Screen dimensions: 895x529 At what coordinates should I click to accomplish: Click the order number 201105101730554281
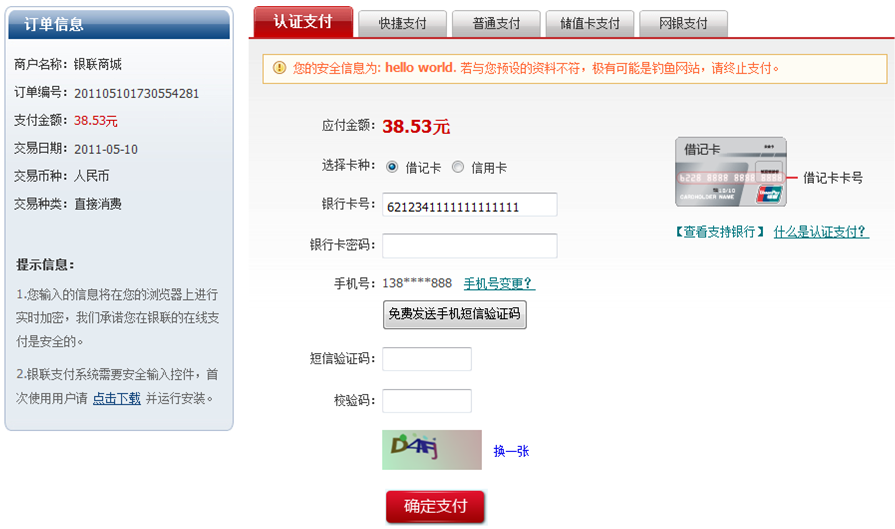pyautogui.click(x=136, y=94)
